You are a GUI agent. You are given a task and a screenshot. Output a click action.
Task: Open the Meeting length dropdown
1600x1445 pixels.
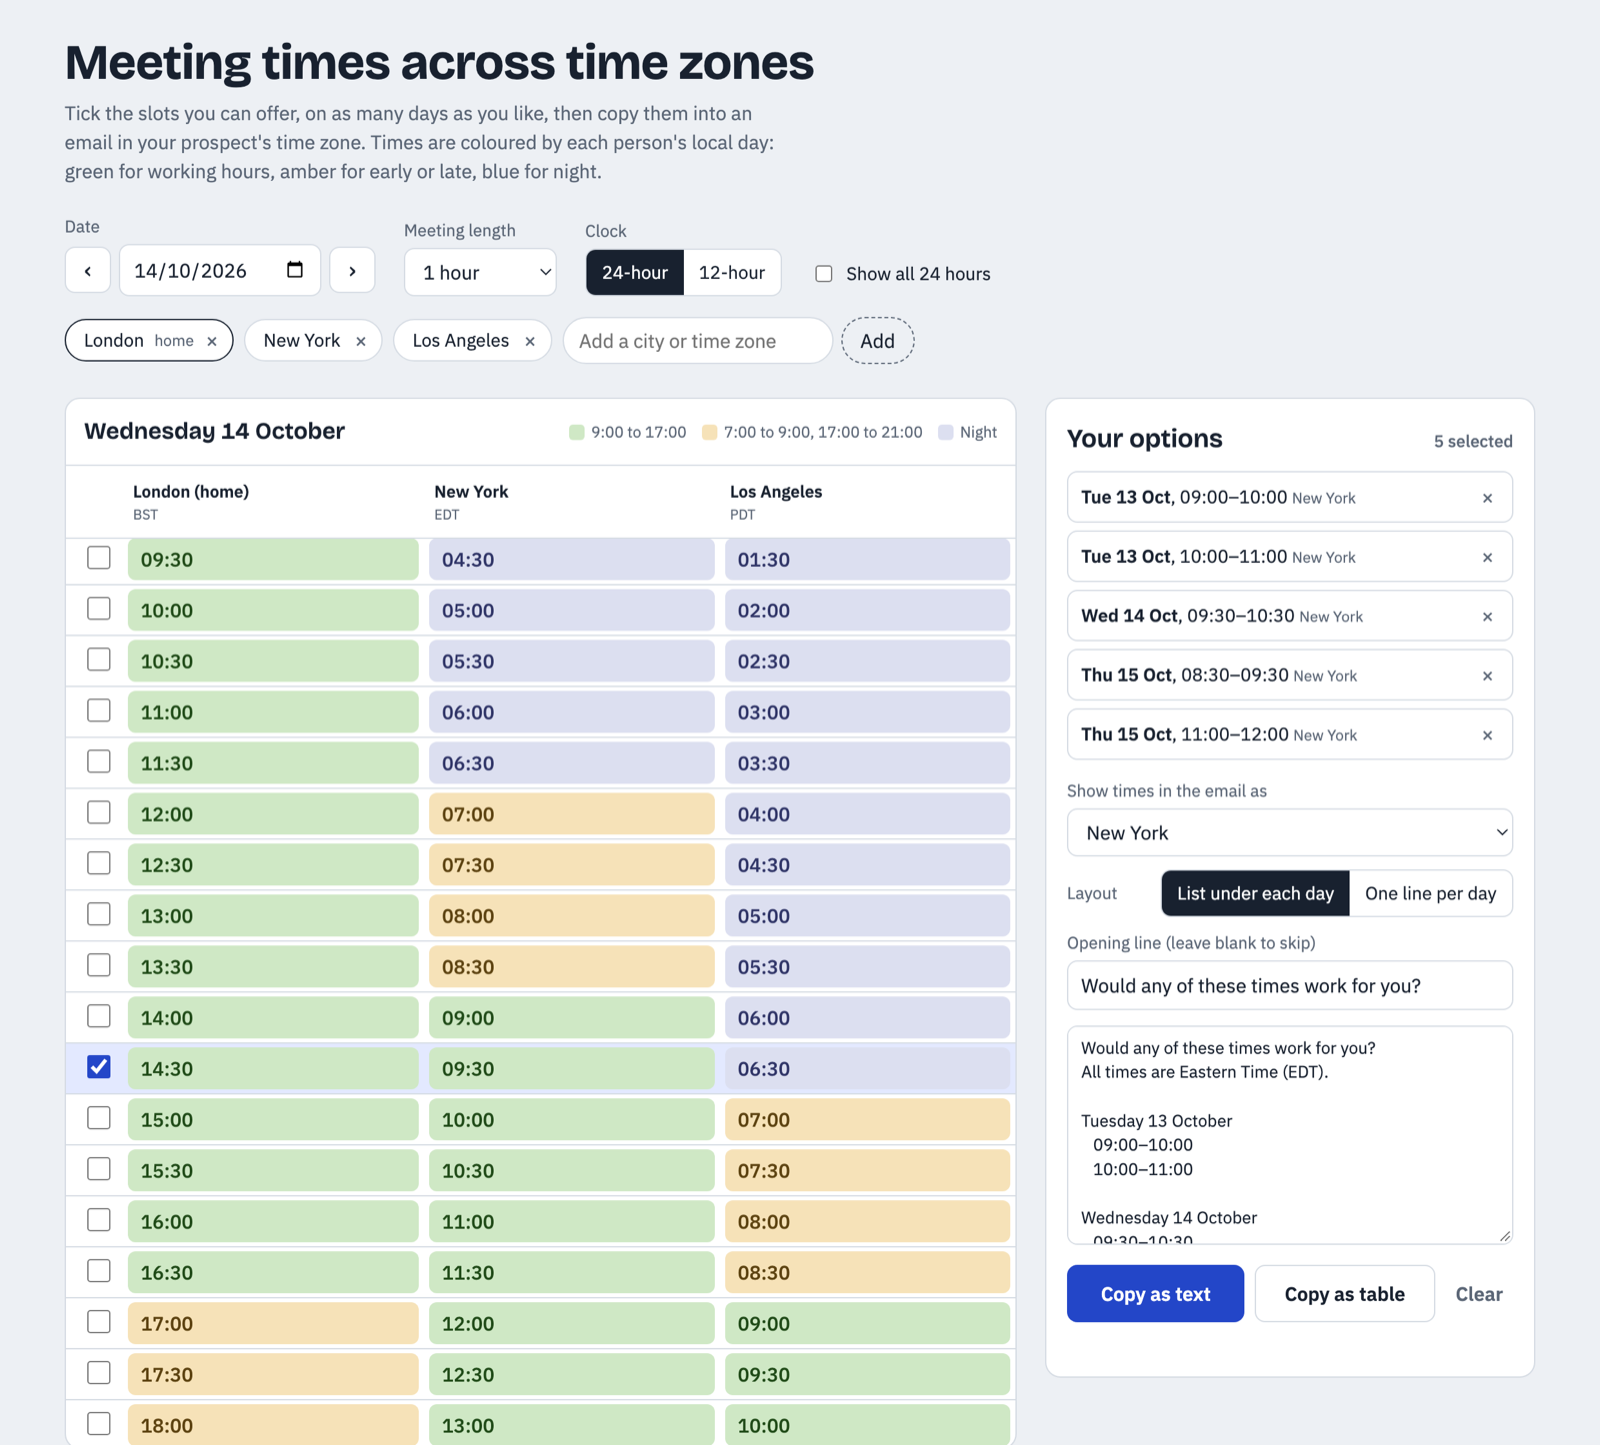click(x=480, y=272)
